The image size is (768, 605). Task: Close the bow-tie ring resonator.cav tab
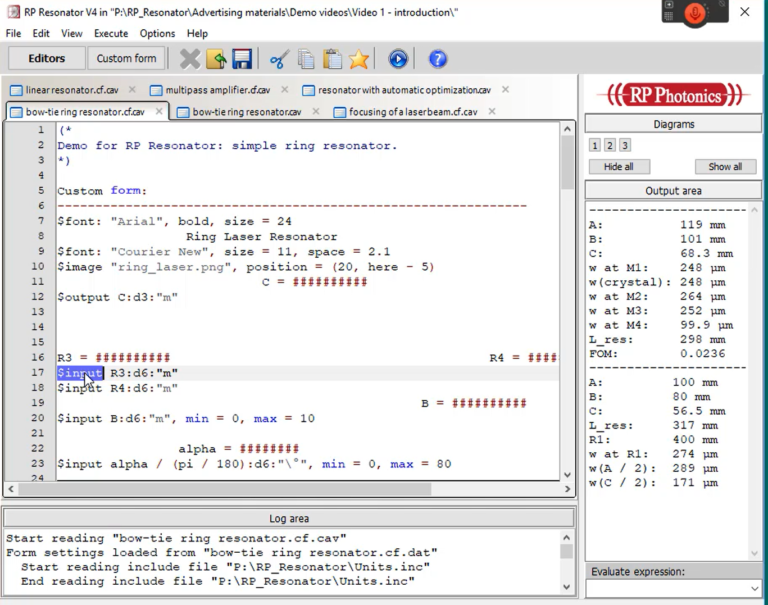coord(316,111)
